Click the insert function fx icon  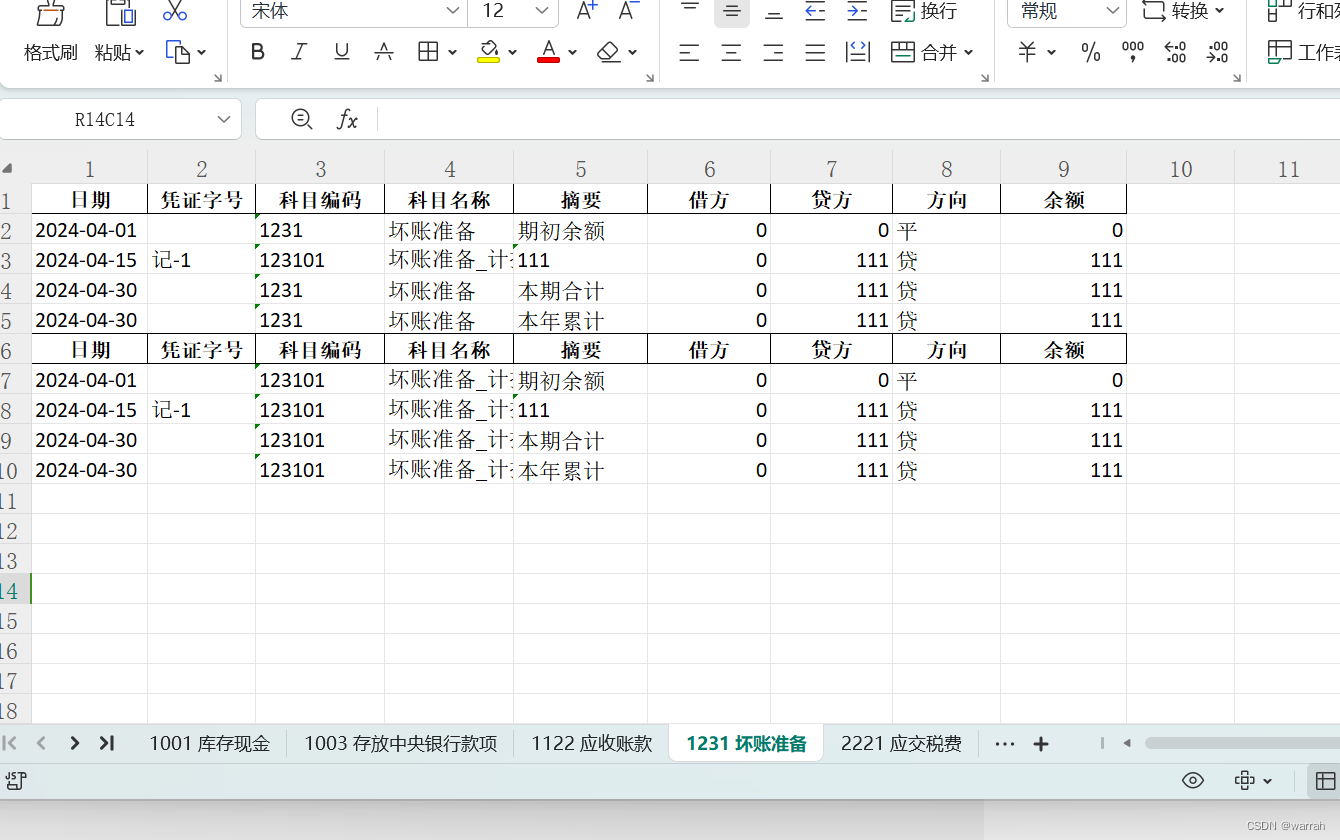(346, 120)
